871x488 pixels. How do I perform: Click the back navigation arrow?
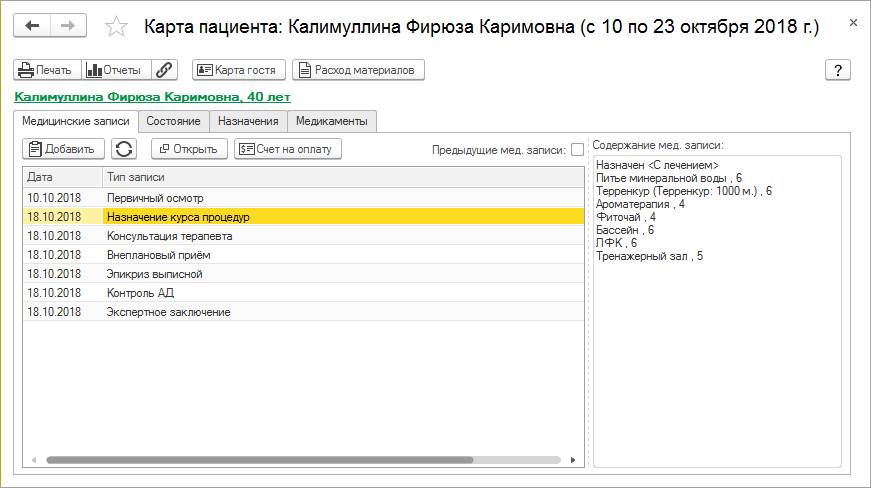pos(32,26)
